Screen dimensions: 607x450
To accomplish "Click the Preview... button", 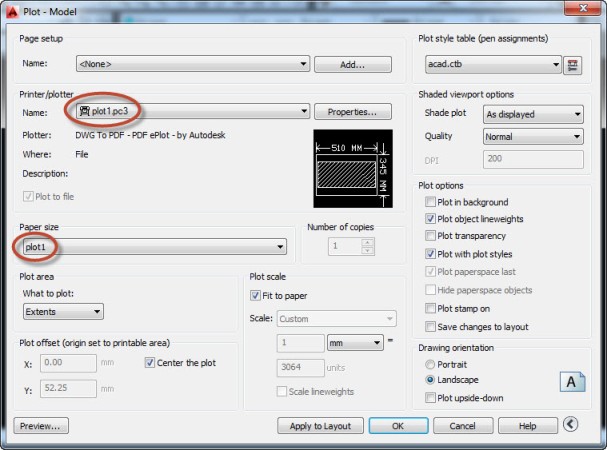I will tap(41, 426).
